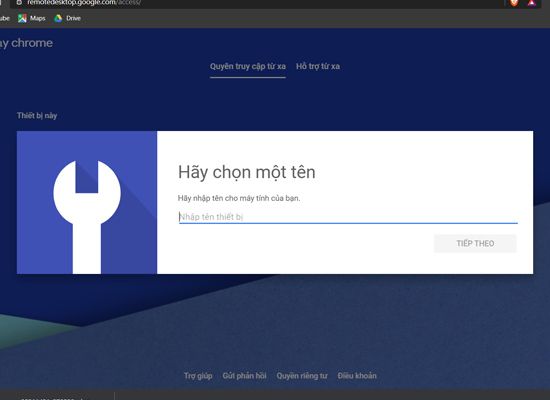
Task: Open the 'Quyền riêng tư' footer link
Action: tap(302, 376)
